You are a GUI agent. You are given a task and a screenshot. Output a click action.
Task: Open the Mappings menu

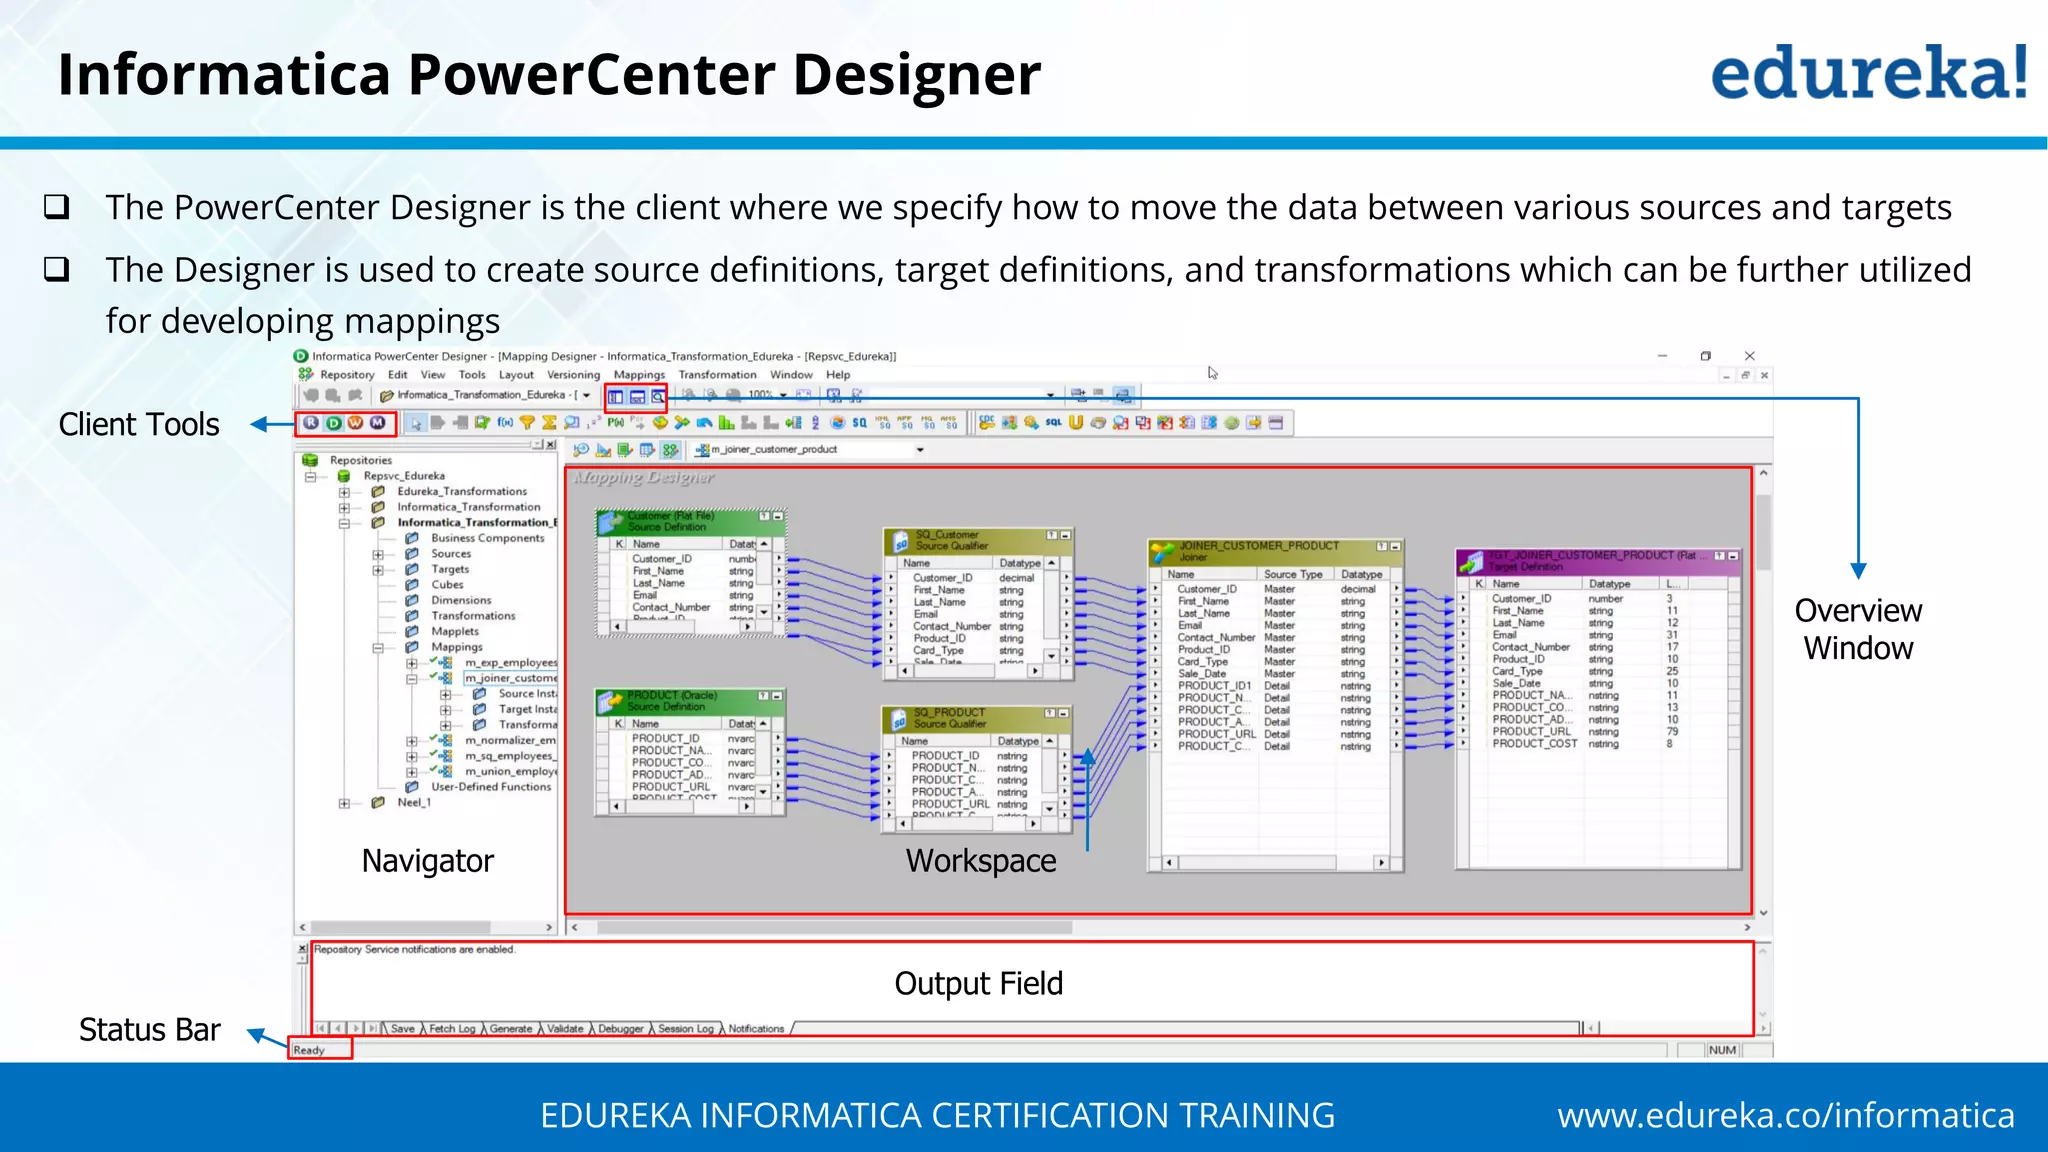click(x=639, y=375)
